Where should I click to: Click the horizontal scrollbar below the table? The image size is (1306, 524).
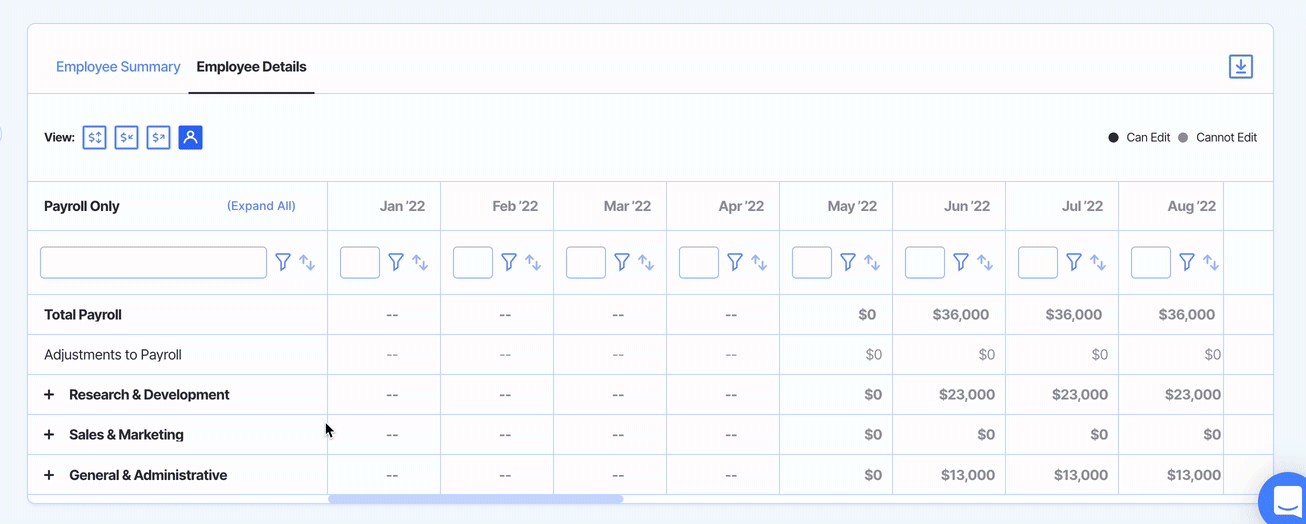[476, 499]
